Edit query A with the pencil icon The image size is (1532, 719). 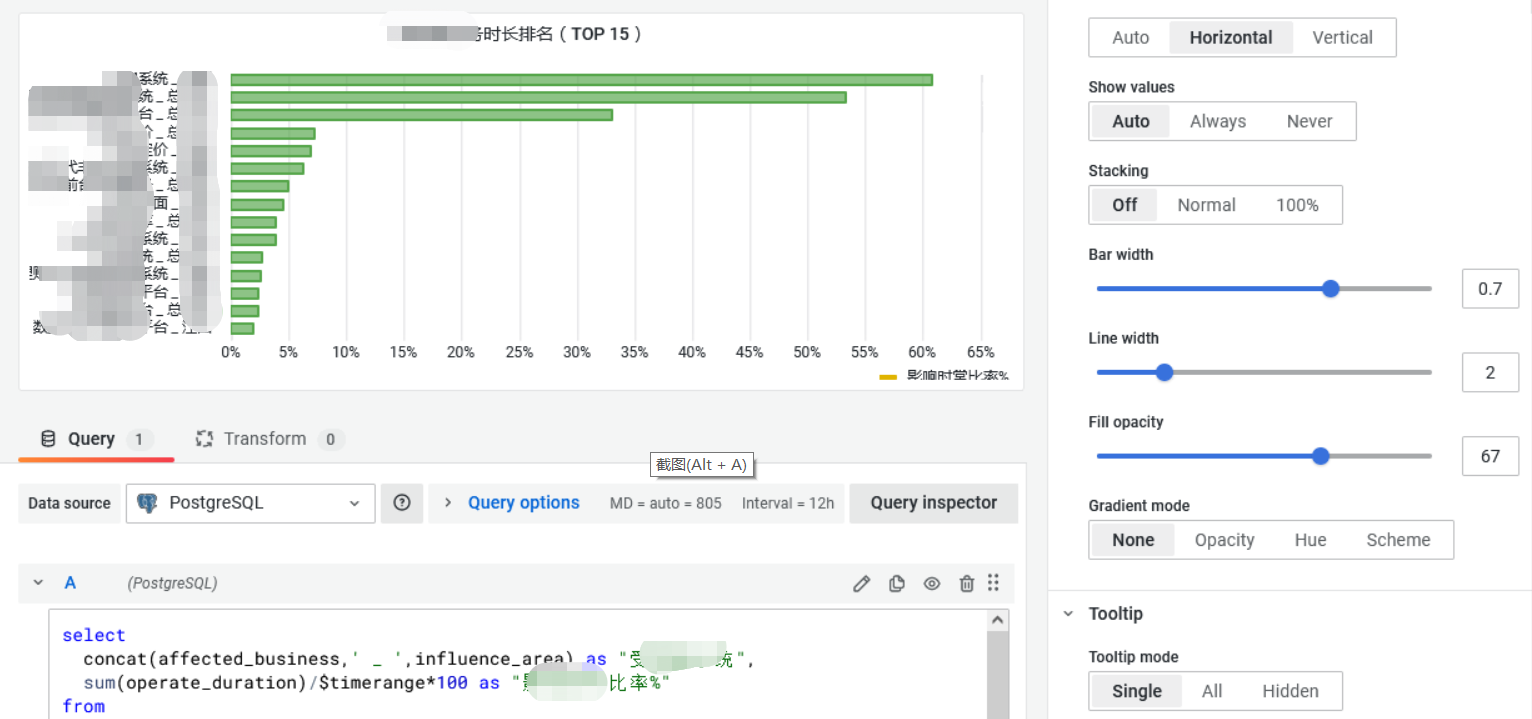(861, 583)
